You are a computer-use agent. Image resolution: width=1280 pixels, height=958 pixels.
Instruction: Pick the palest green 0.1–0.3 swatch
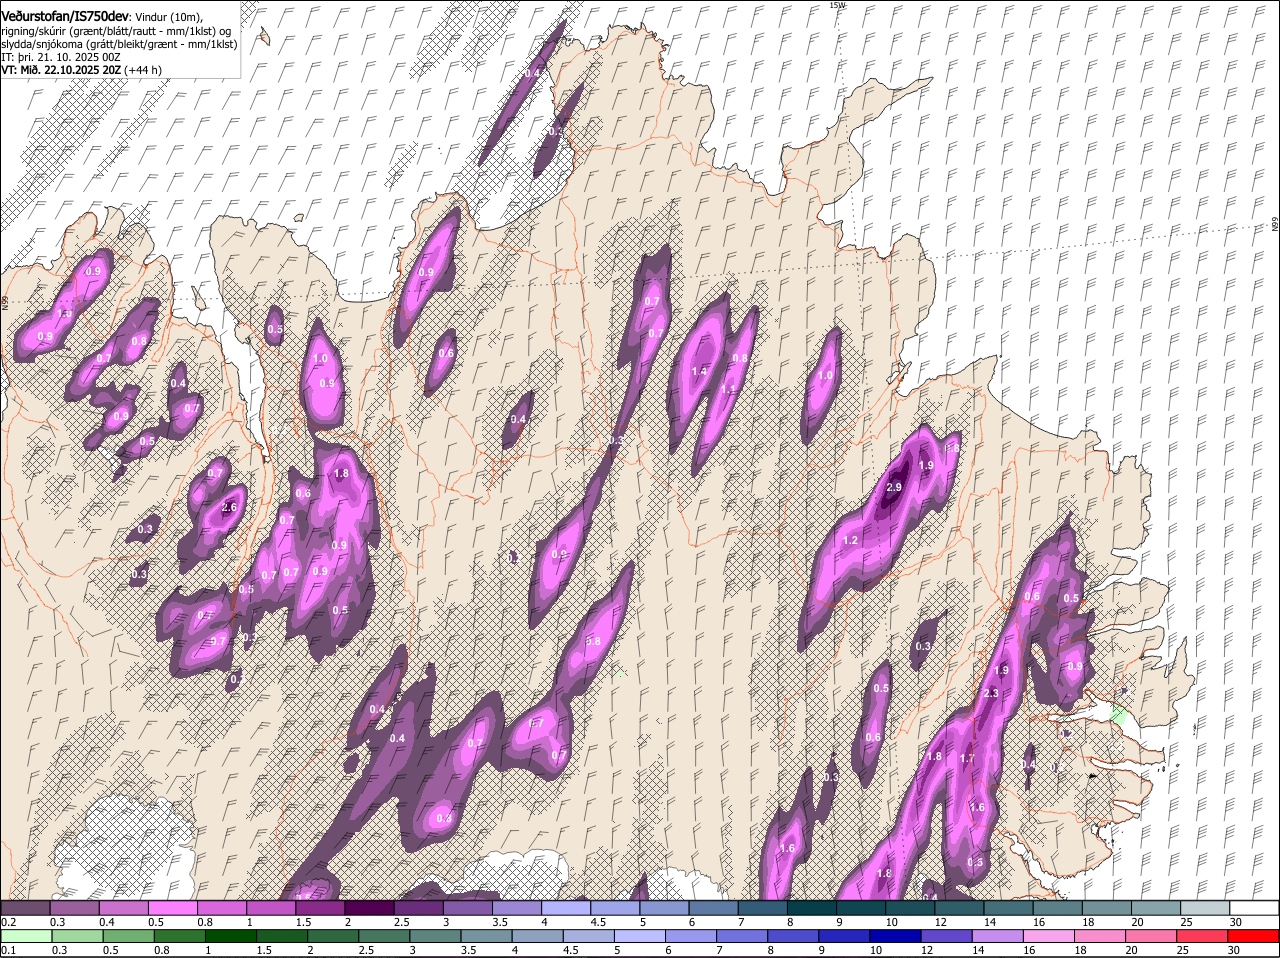coord(27,937)
